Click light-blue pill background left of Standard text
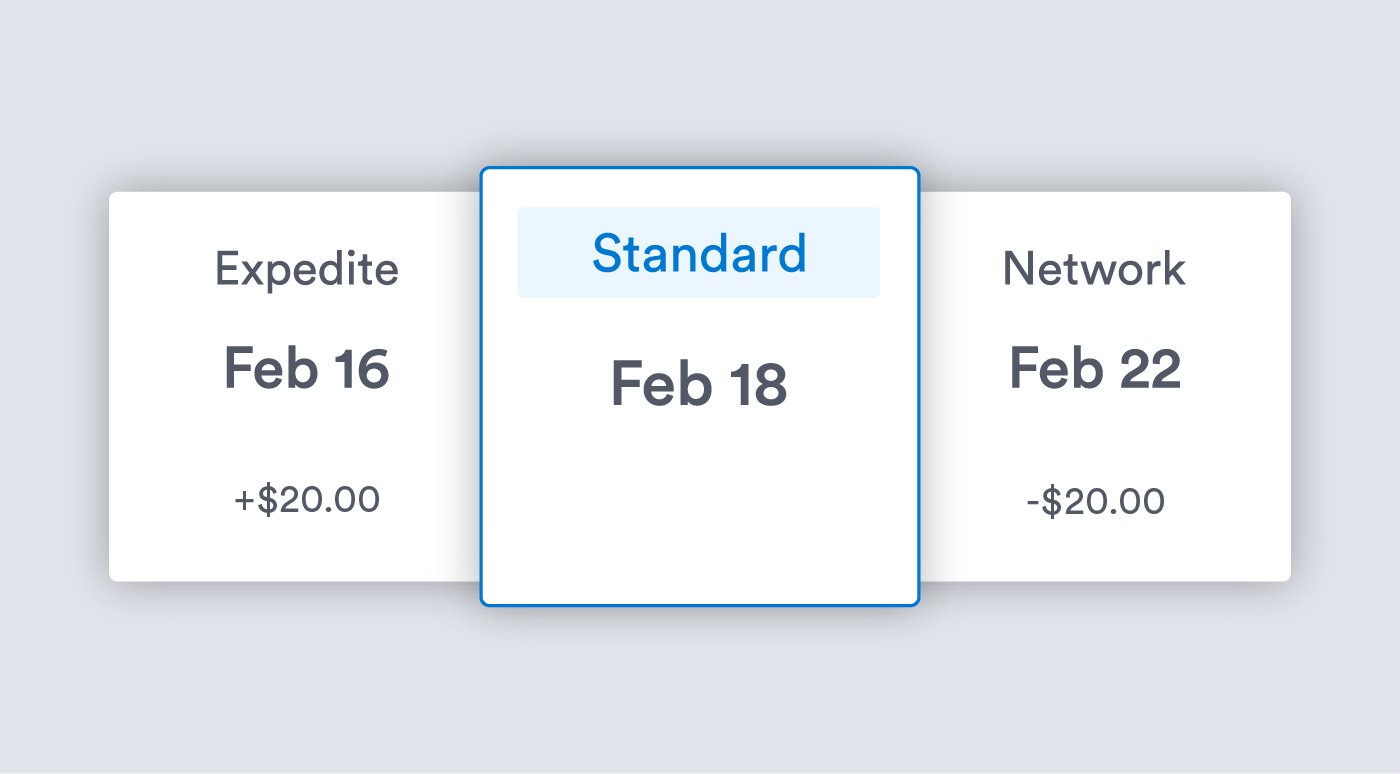The height and width of the screenshot is (774, 1400). pos(552,253)
